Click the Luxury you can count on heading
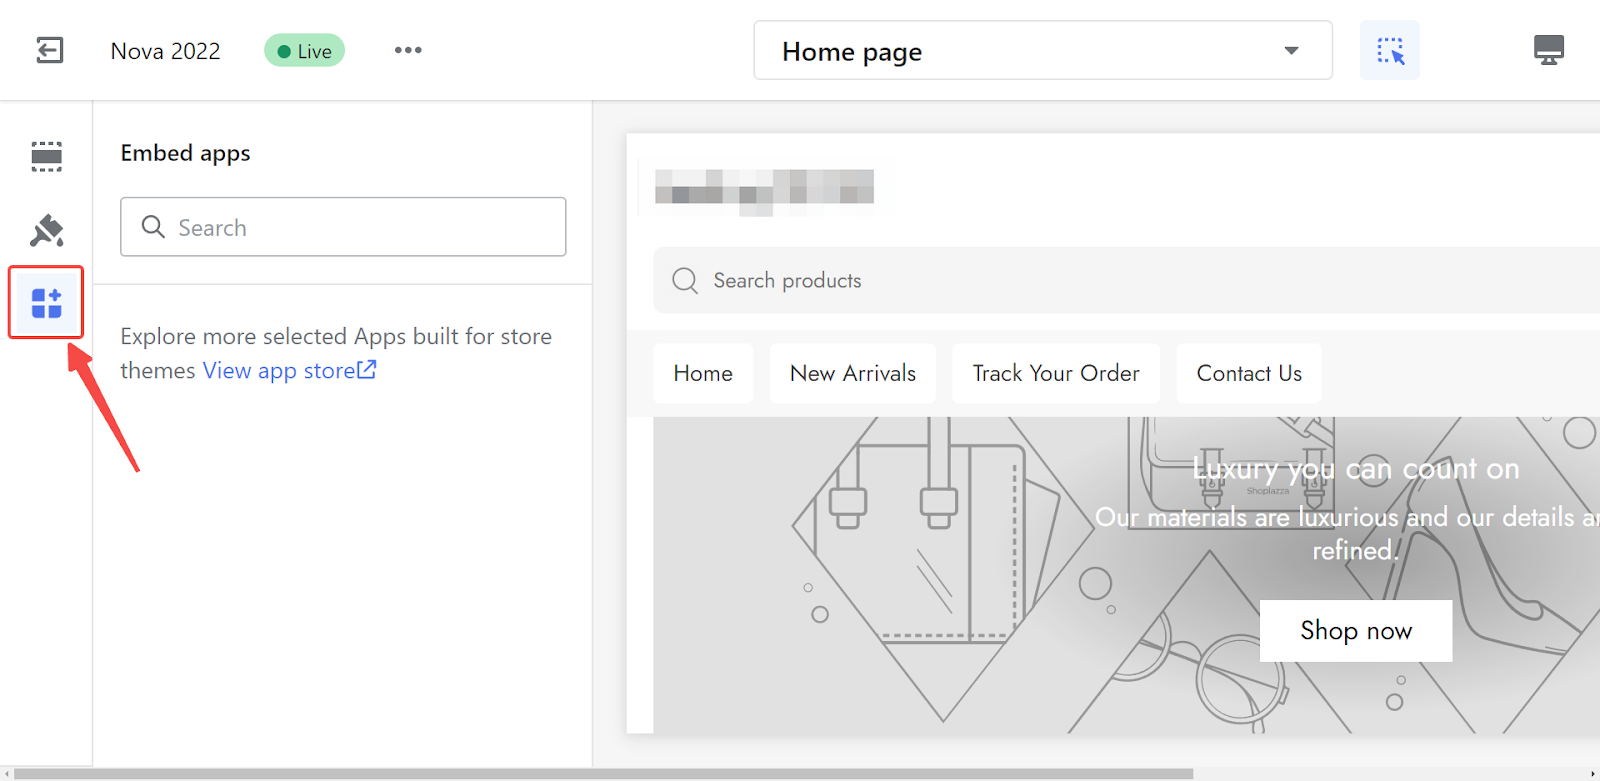 pos(1356,469)
